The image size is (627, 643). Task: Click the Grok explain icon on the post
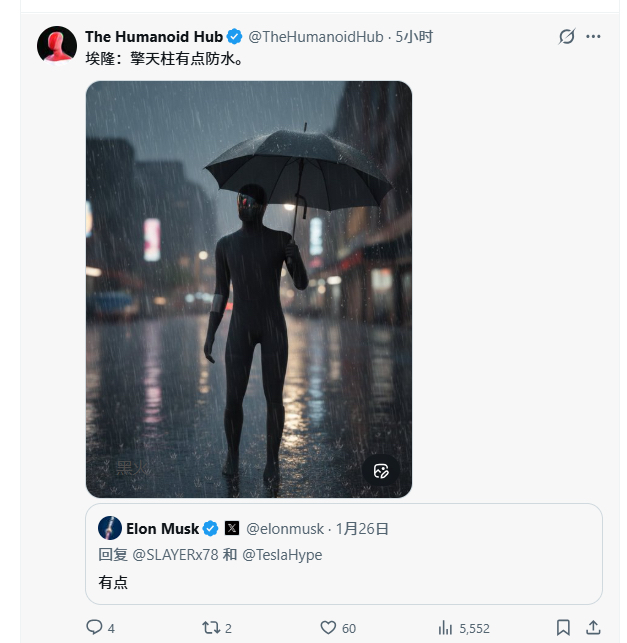[x=567, y=36]
